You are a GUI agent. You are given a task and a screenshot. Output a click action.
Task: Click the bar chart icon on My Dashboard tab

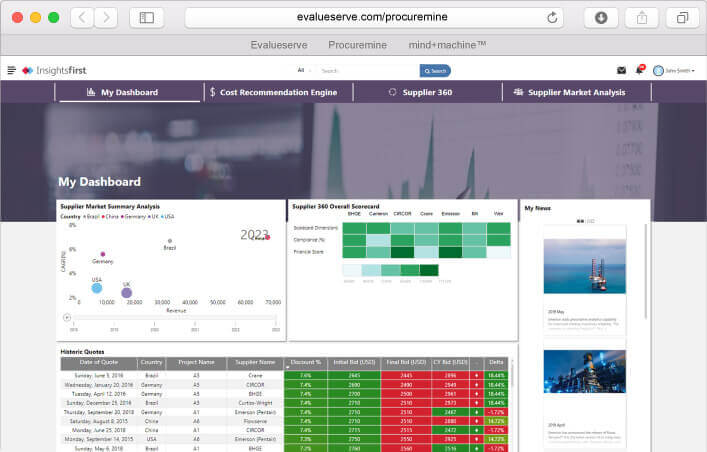(x=91, y=92)
